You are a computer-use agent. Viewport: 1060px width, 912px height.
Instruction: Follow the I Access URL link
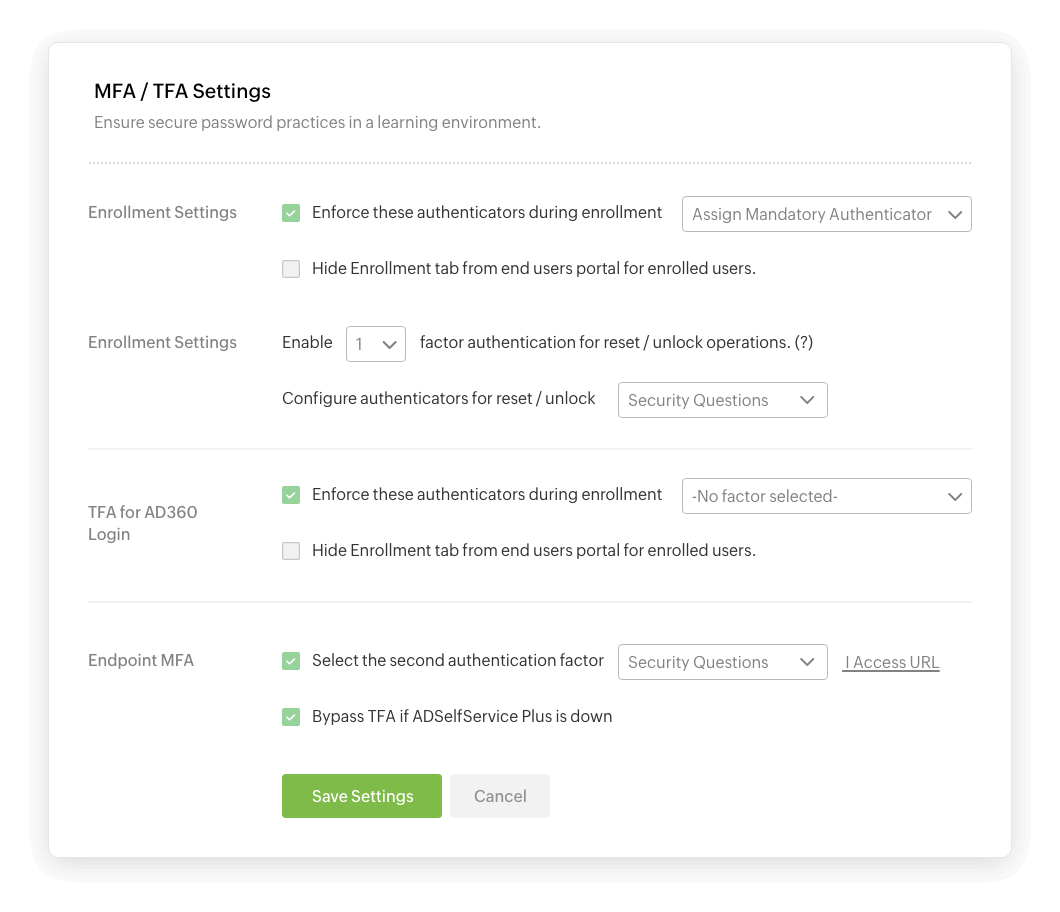(891, 662)
